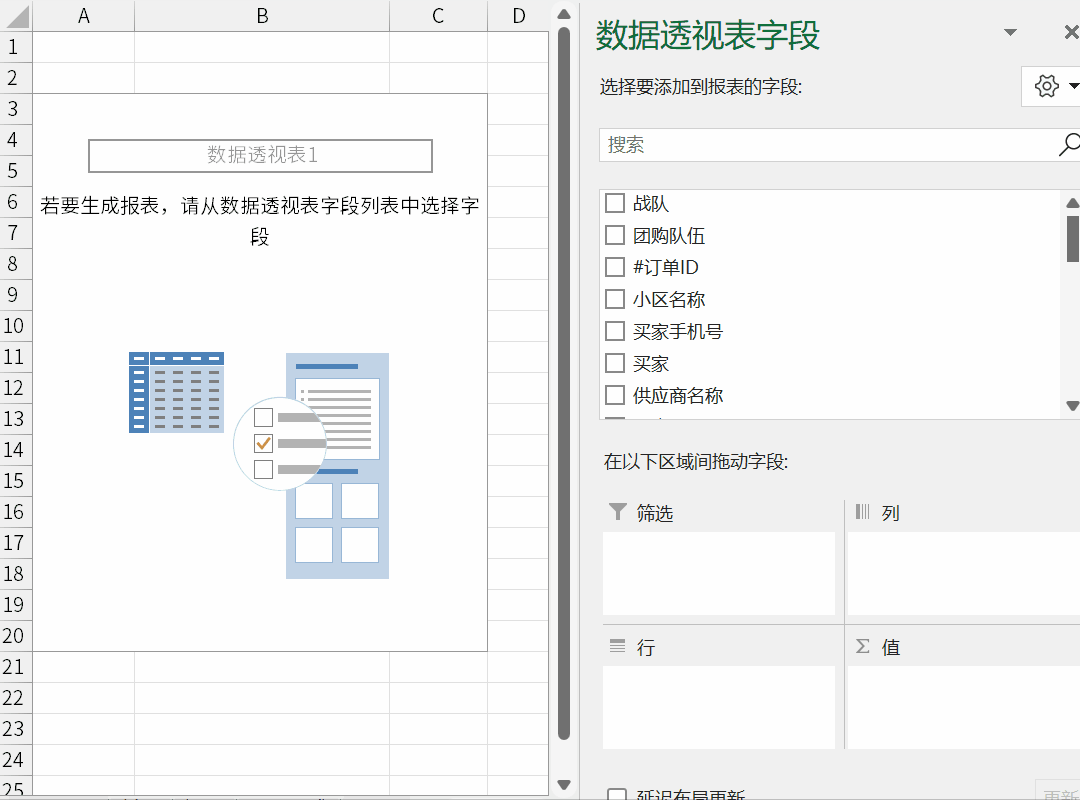Click the 小区名称 field label
Screen dimensions: 1080x800
point(669,300)
